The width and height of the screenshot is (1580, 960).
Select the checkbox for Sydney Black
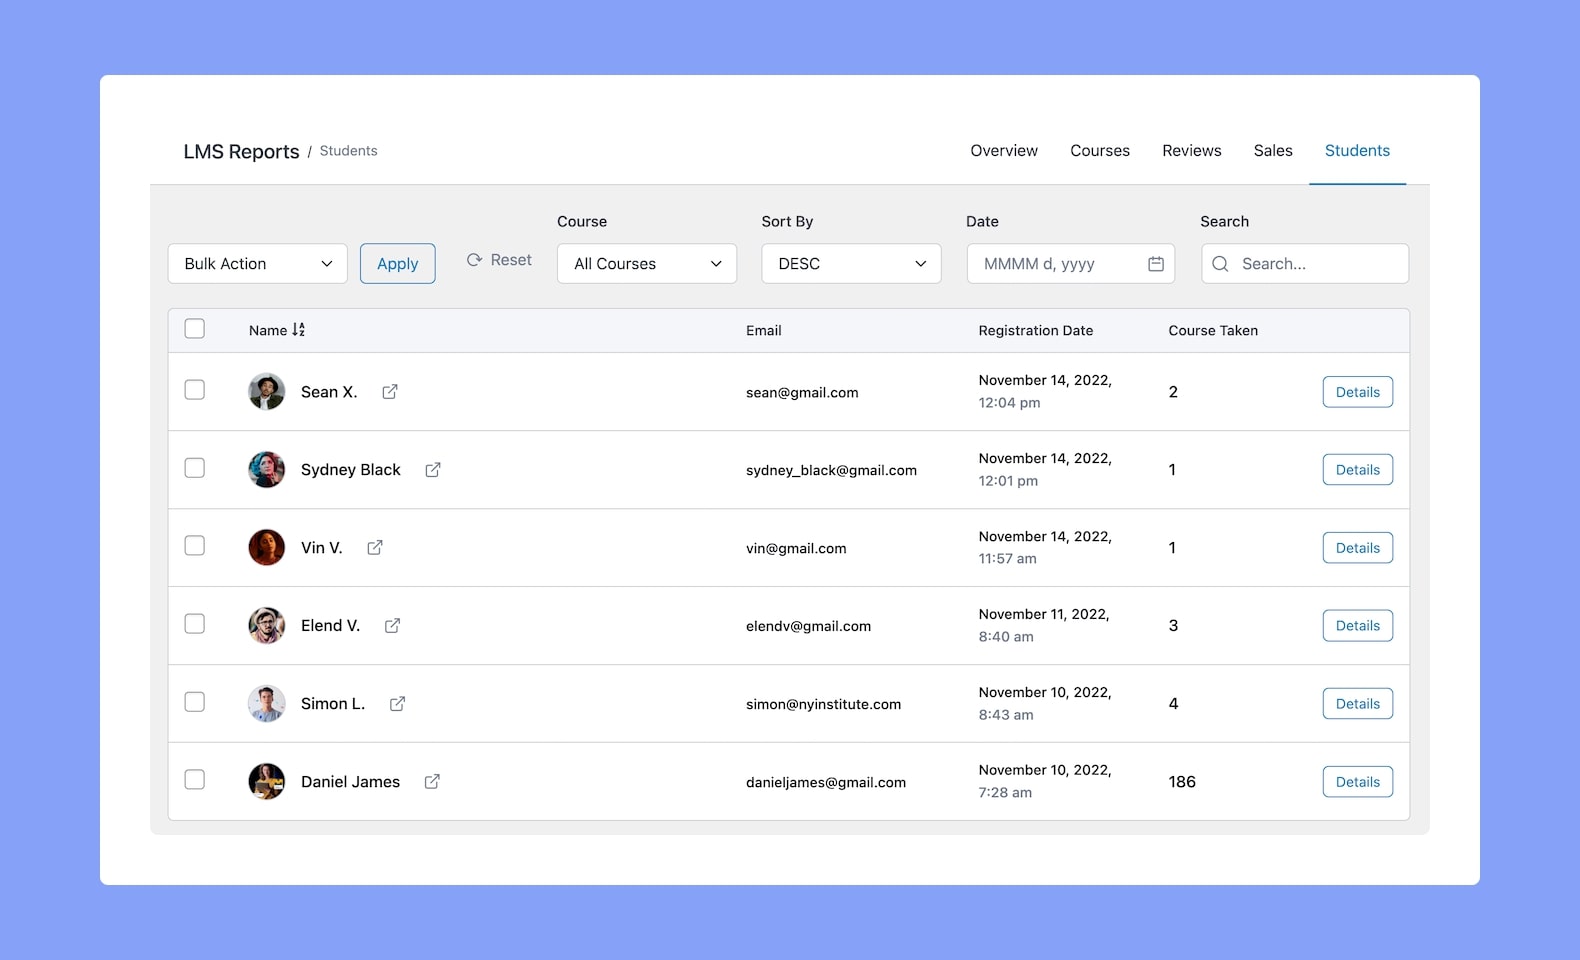point(195,468)
